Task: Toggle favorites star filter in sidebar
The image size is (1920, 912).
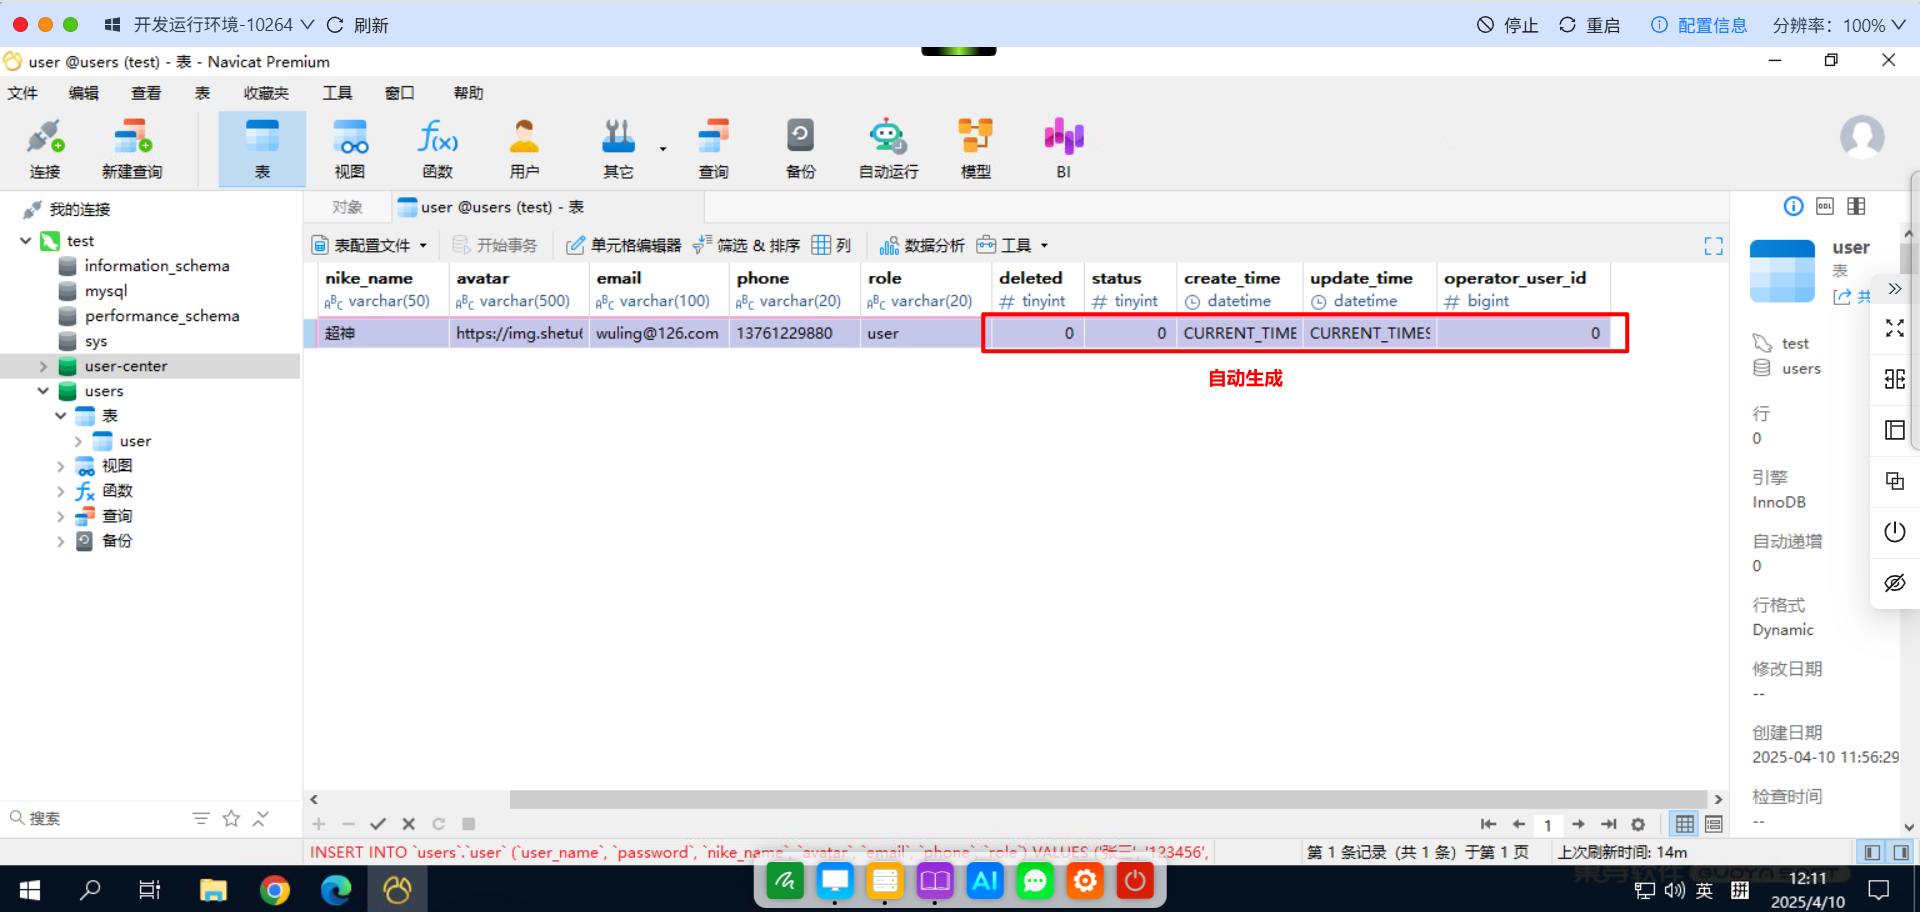Action: pos(231,818)
